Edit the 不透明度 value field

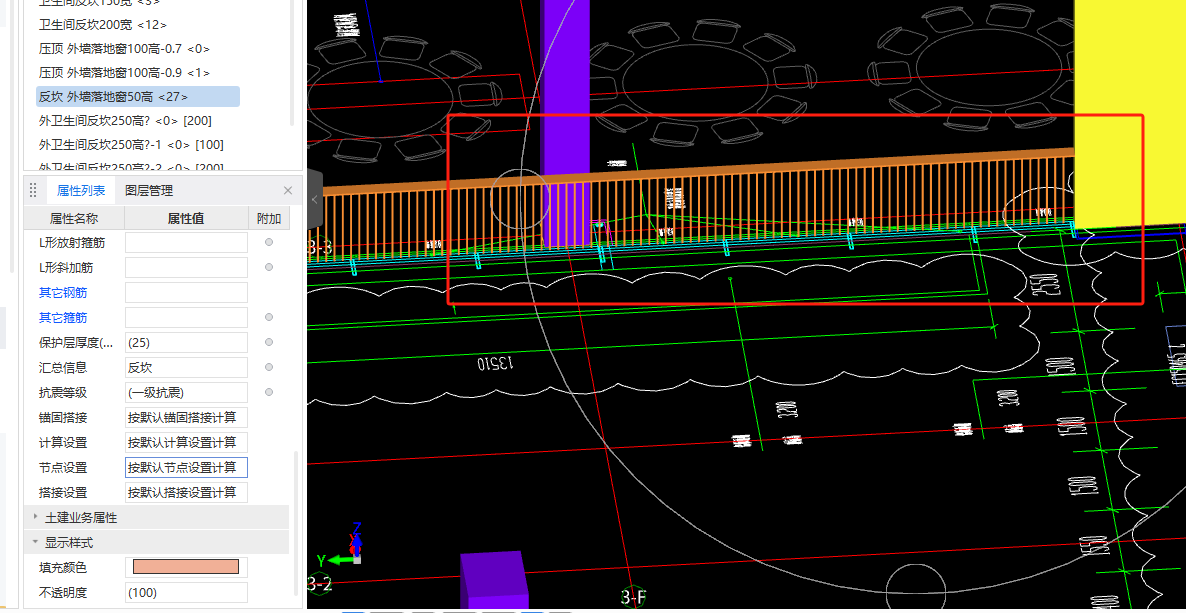(186, 592)
